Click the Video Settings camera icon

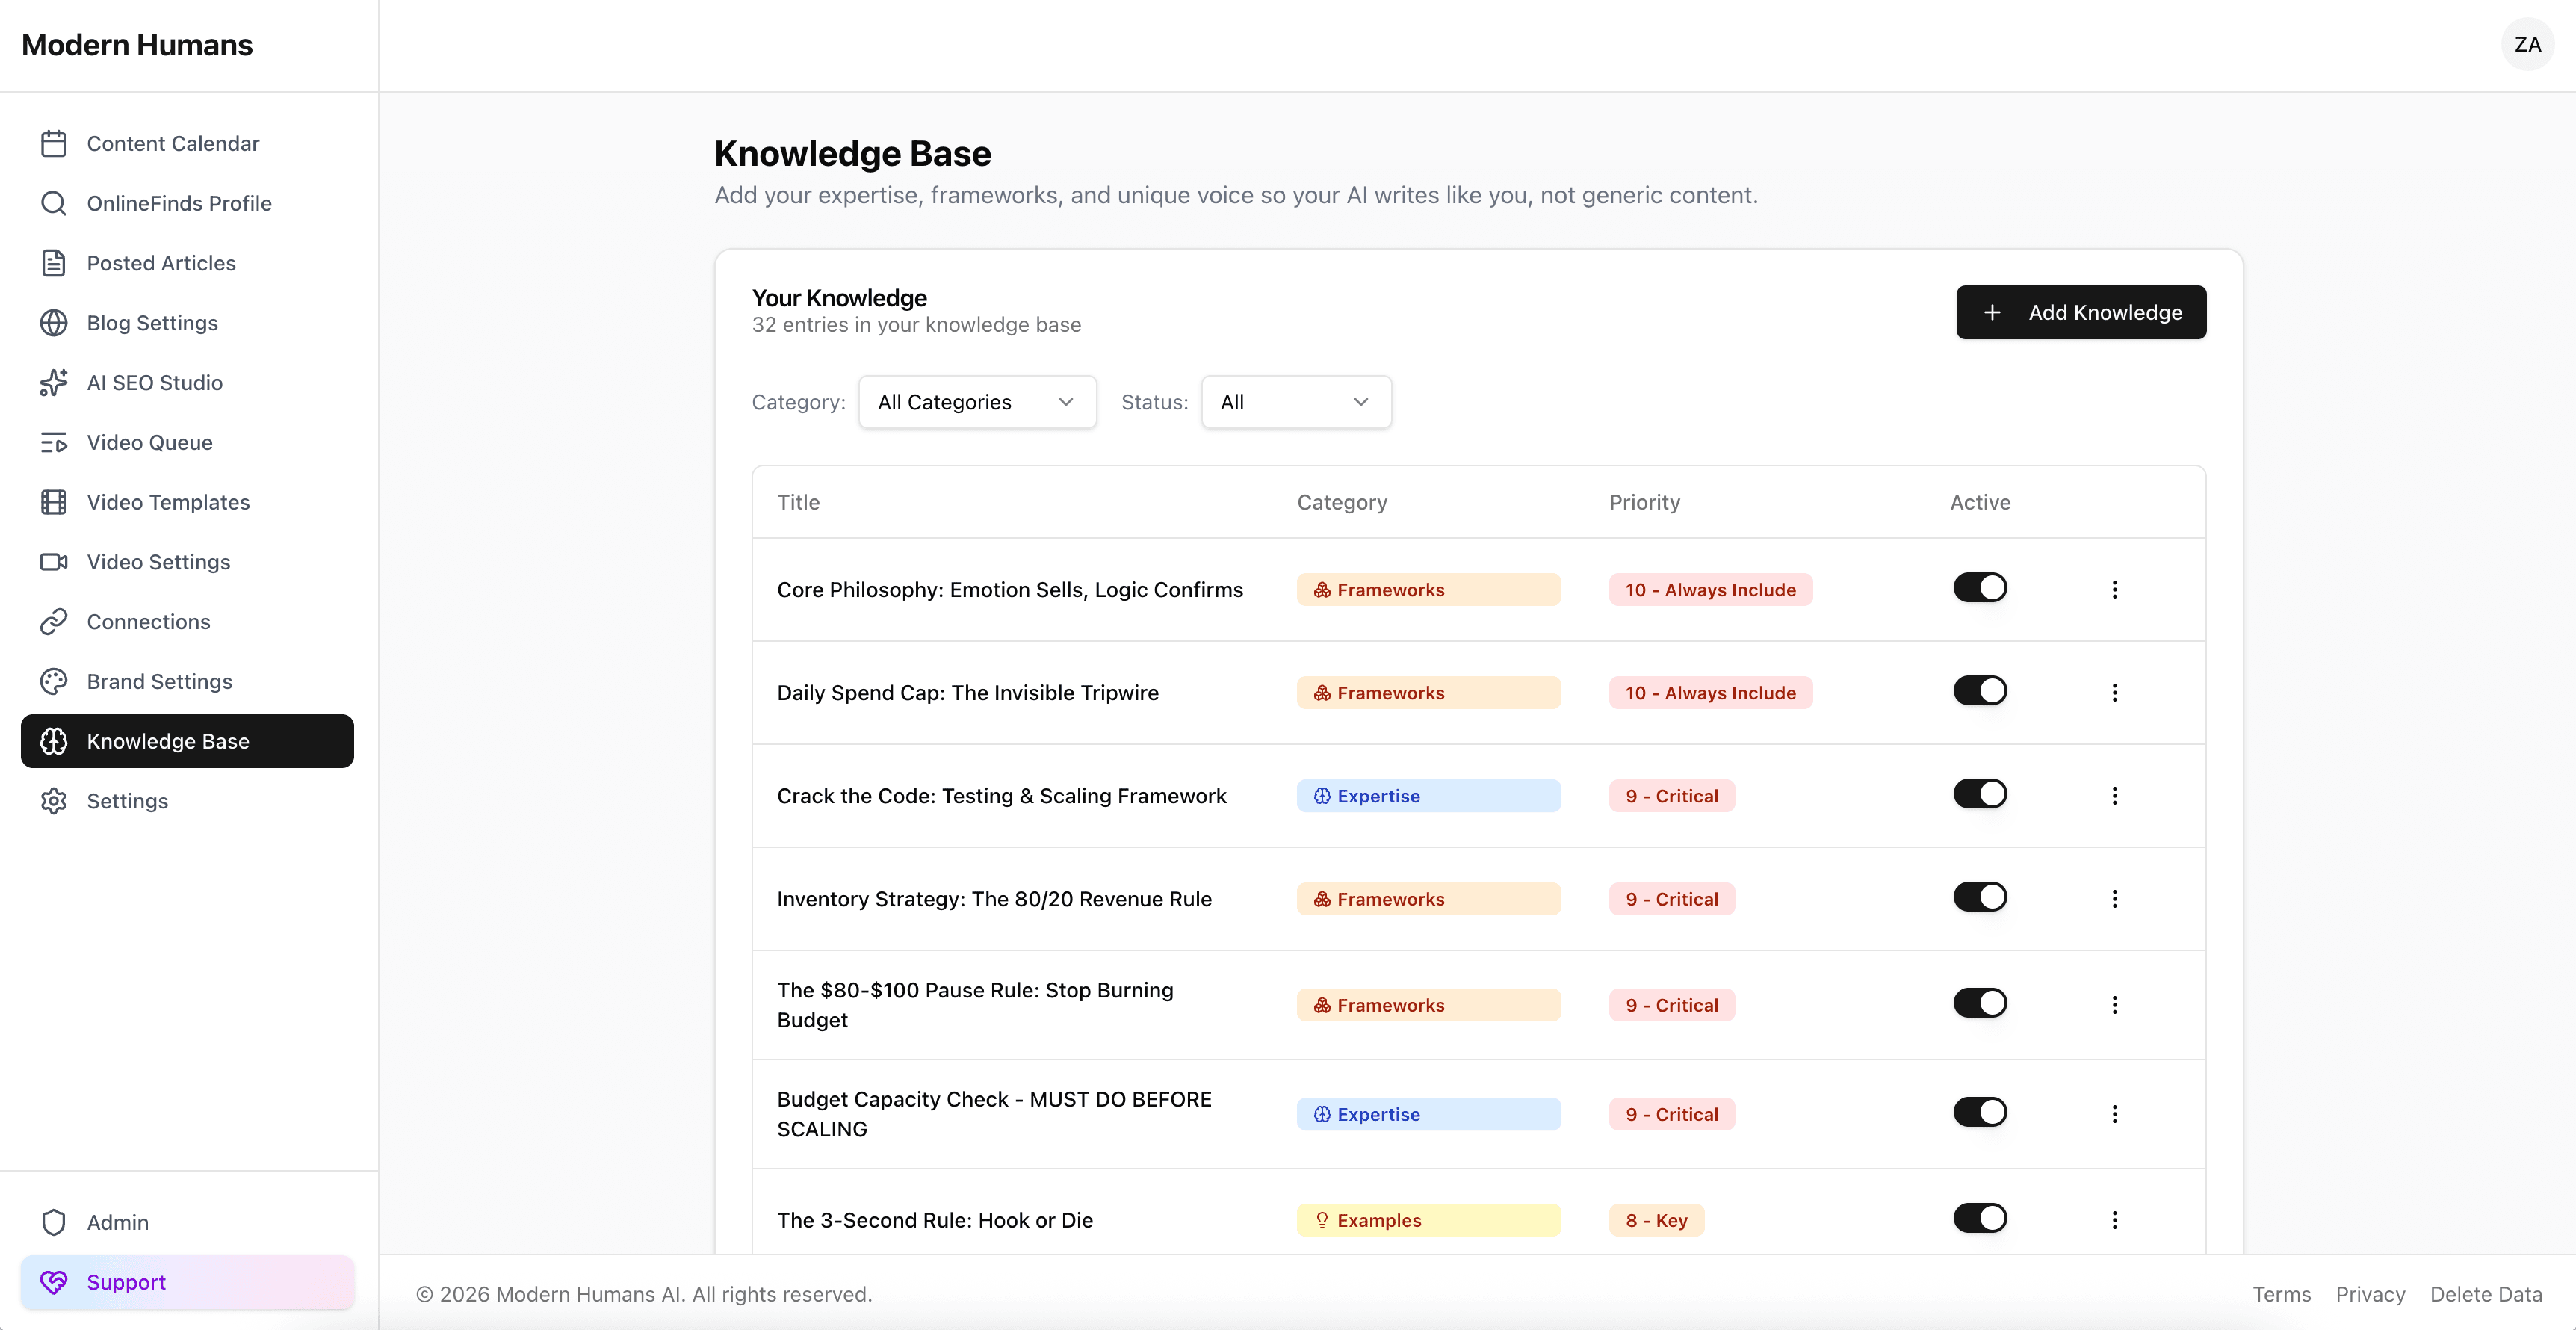point(54,562)
